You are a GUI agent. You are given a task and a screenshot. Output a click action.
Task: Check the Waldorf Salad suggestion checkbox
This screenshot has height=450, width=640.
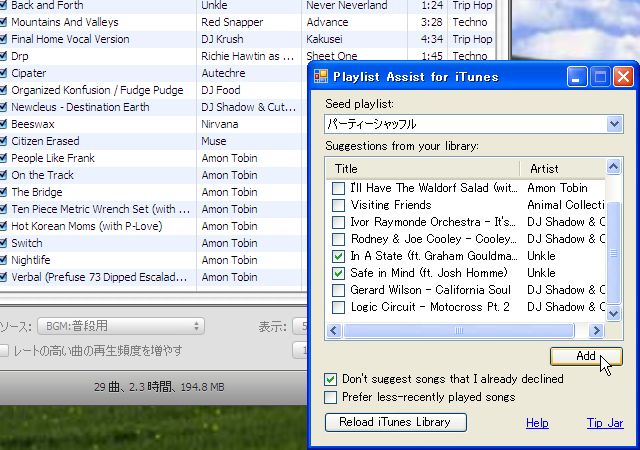[x=338, y=188]
